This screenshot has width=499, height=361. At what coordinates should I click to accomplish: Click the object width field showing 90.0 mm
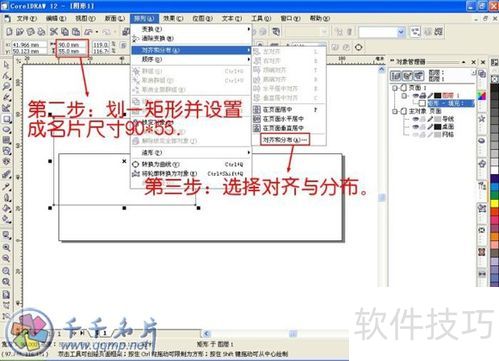coord(73,44)
